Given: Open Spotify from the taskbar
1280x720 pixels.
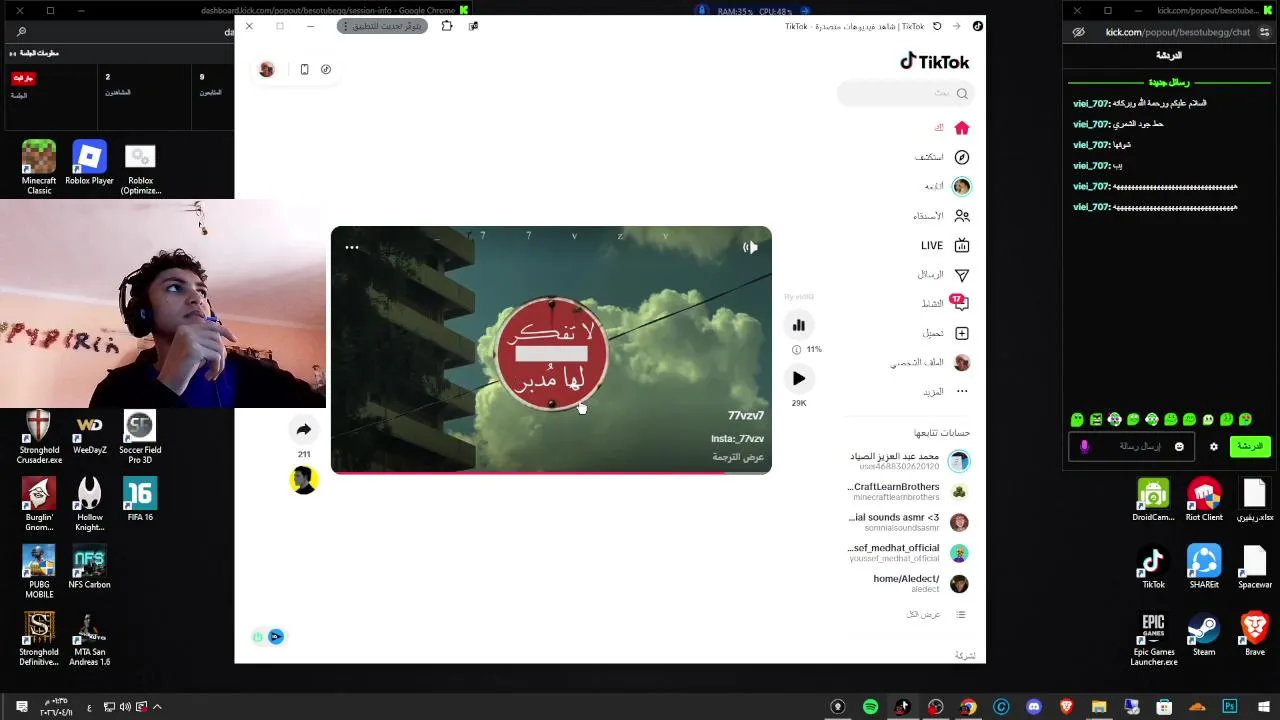Looking at the screenshot, I should click(870, 707).
